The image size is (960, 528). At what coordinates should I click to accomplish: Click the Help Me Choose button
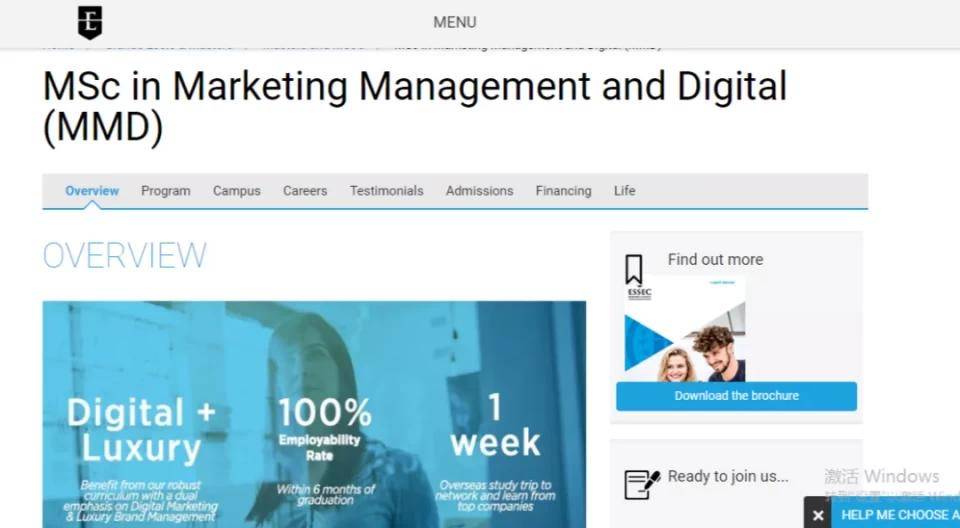[896, 515]
